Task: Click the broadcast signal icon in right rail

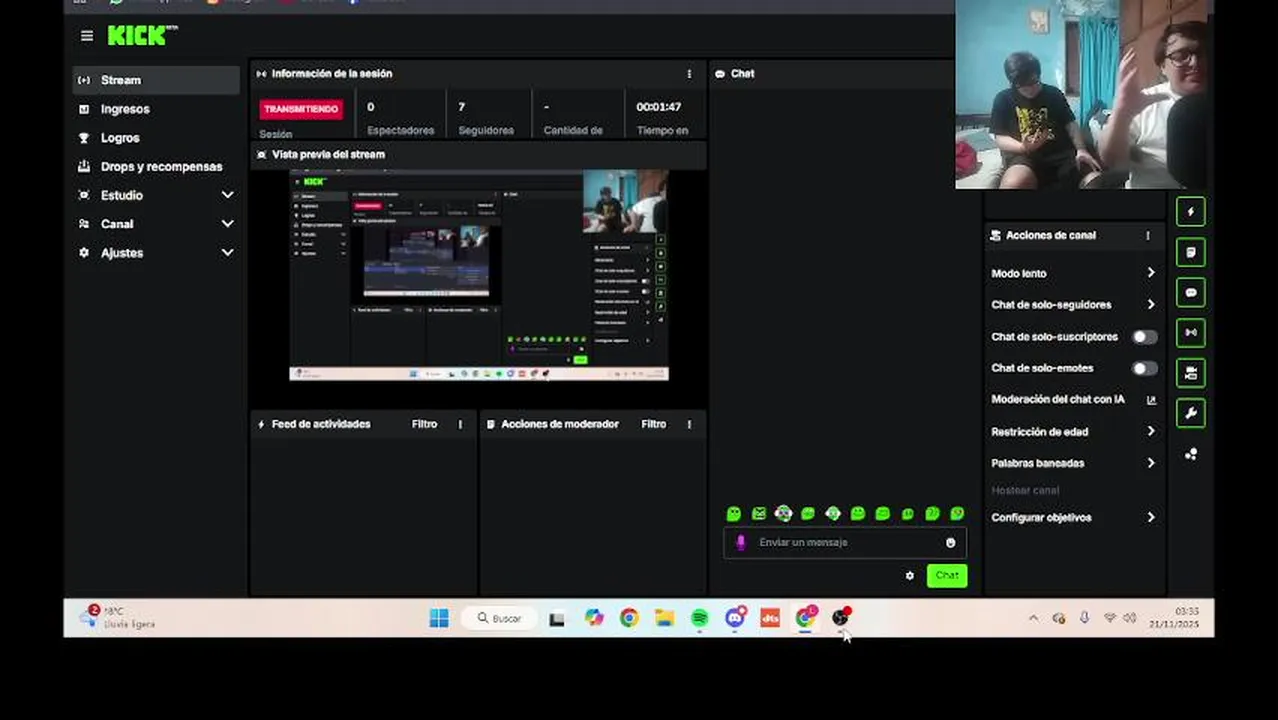Action: (x=1190, y=332)
